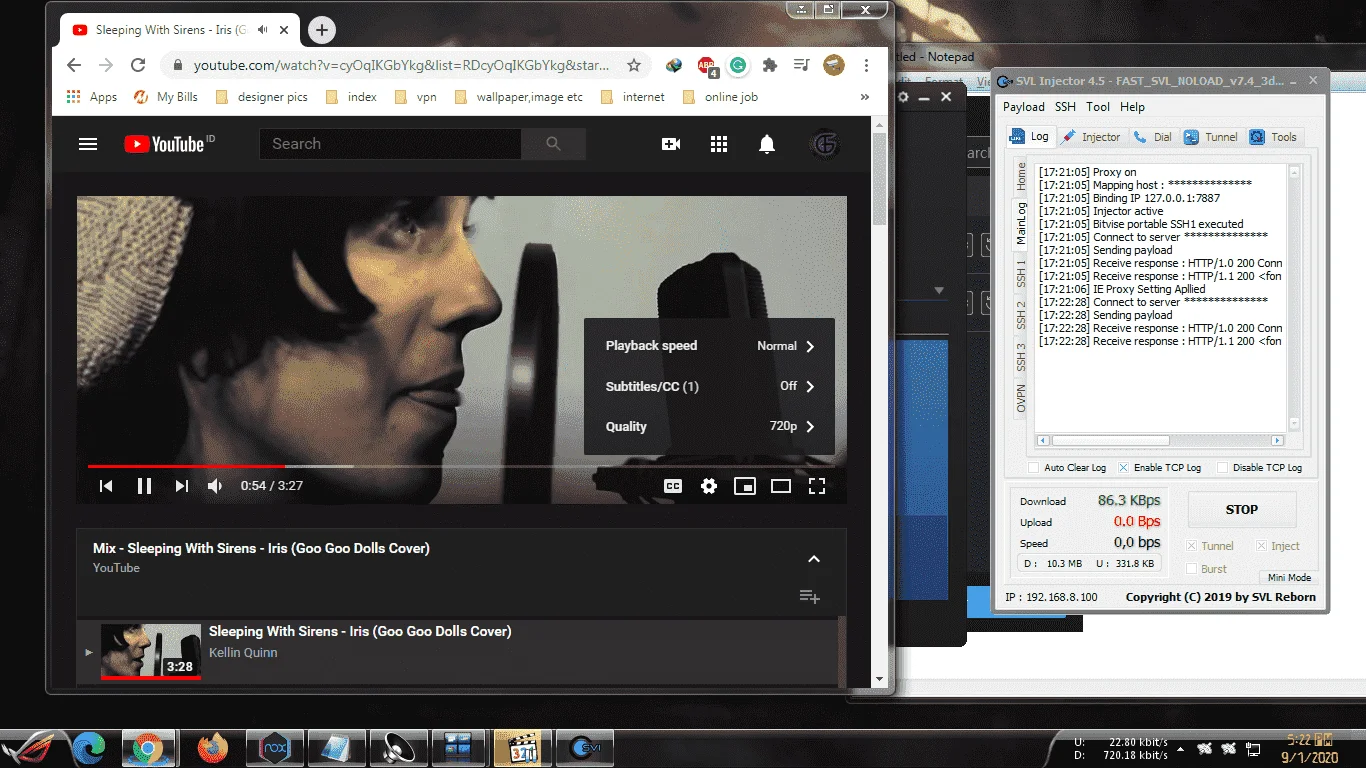Image resolution: width=1366 pixels, height=768 pixels.
Task: Open the My Bills bookmark
Action: pyautogui.click(x=167, y=97)
